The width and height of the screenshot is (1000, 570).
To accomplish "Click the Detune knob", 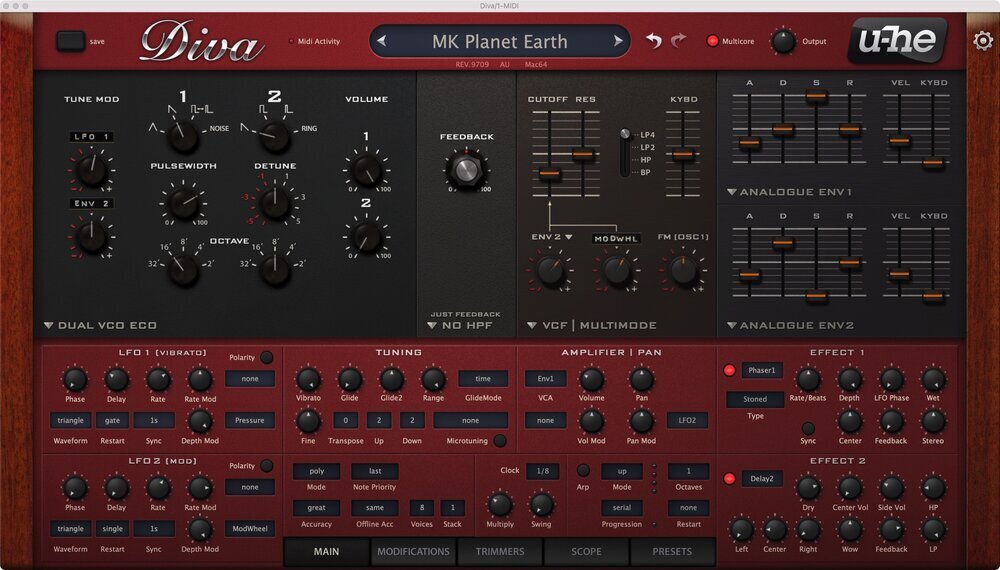I will coord(275,204).
